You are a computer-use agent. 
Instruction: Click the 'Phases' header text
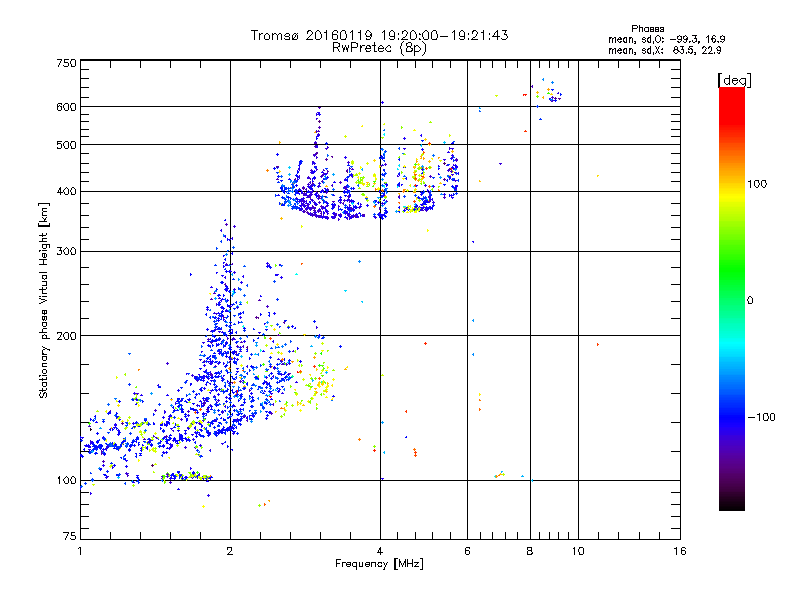point(647,29)
